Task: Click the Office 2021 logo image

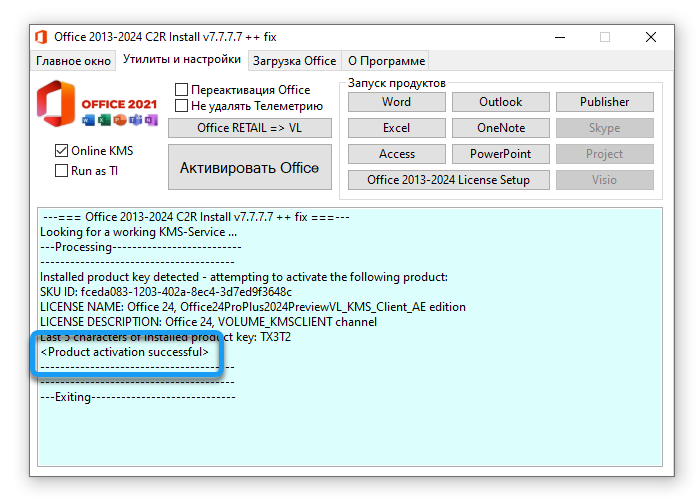Action: click(x=97, y=104)
